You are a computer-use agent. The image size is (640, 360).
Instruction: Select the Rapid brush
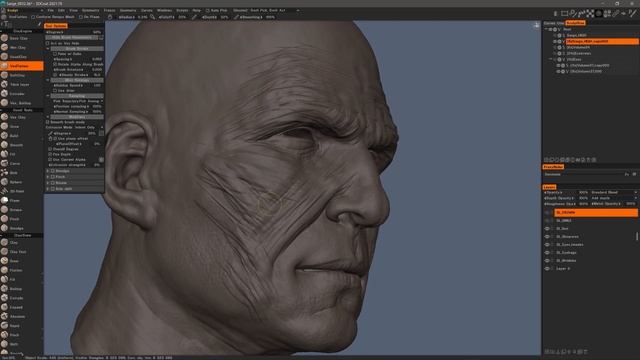15,326
